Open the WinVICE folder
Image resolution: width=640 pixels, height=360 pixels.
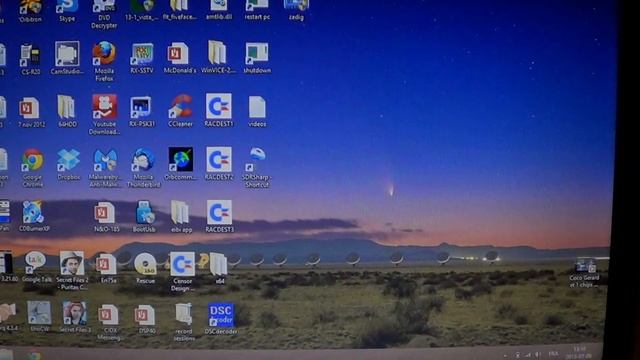click(x=218, y=58)
